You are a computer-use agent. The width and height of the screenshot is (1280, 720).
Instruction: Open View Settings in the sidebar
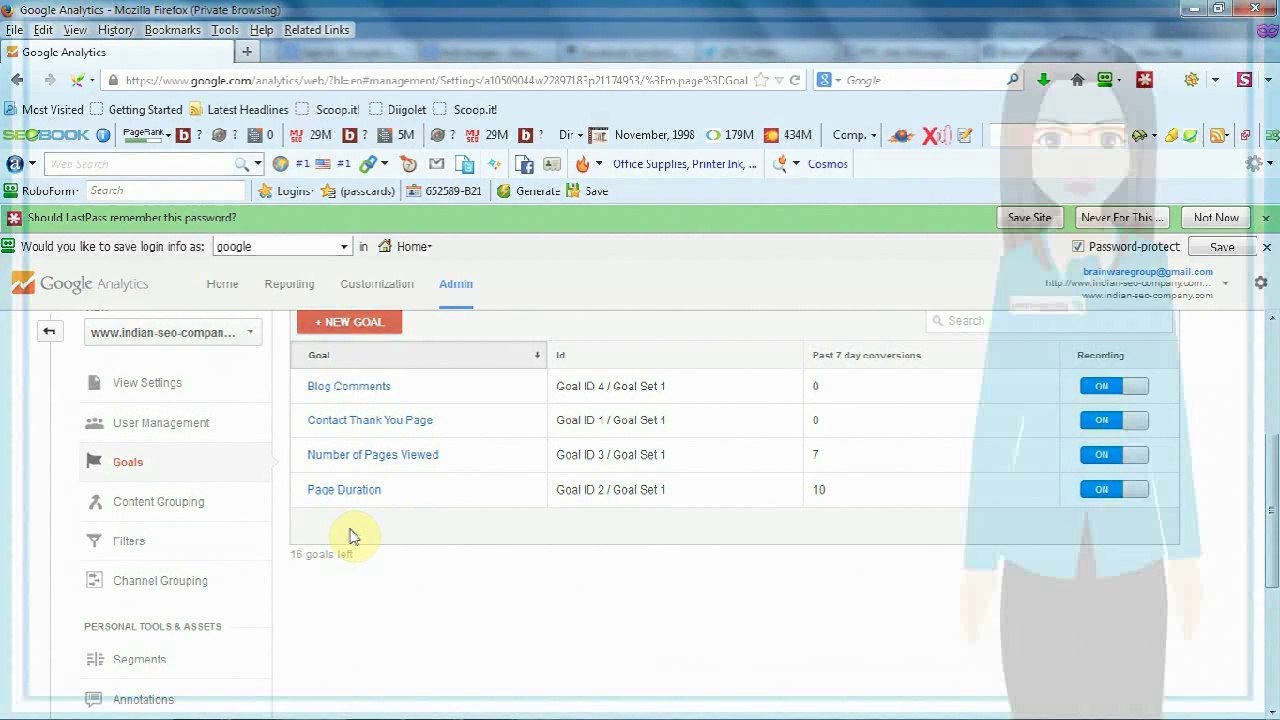[147, 383]
